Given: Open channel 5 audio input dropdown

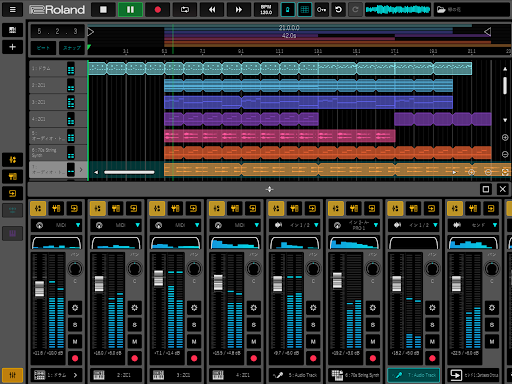Looking at the screenshot, I should click(x=294, y=225).
